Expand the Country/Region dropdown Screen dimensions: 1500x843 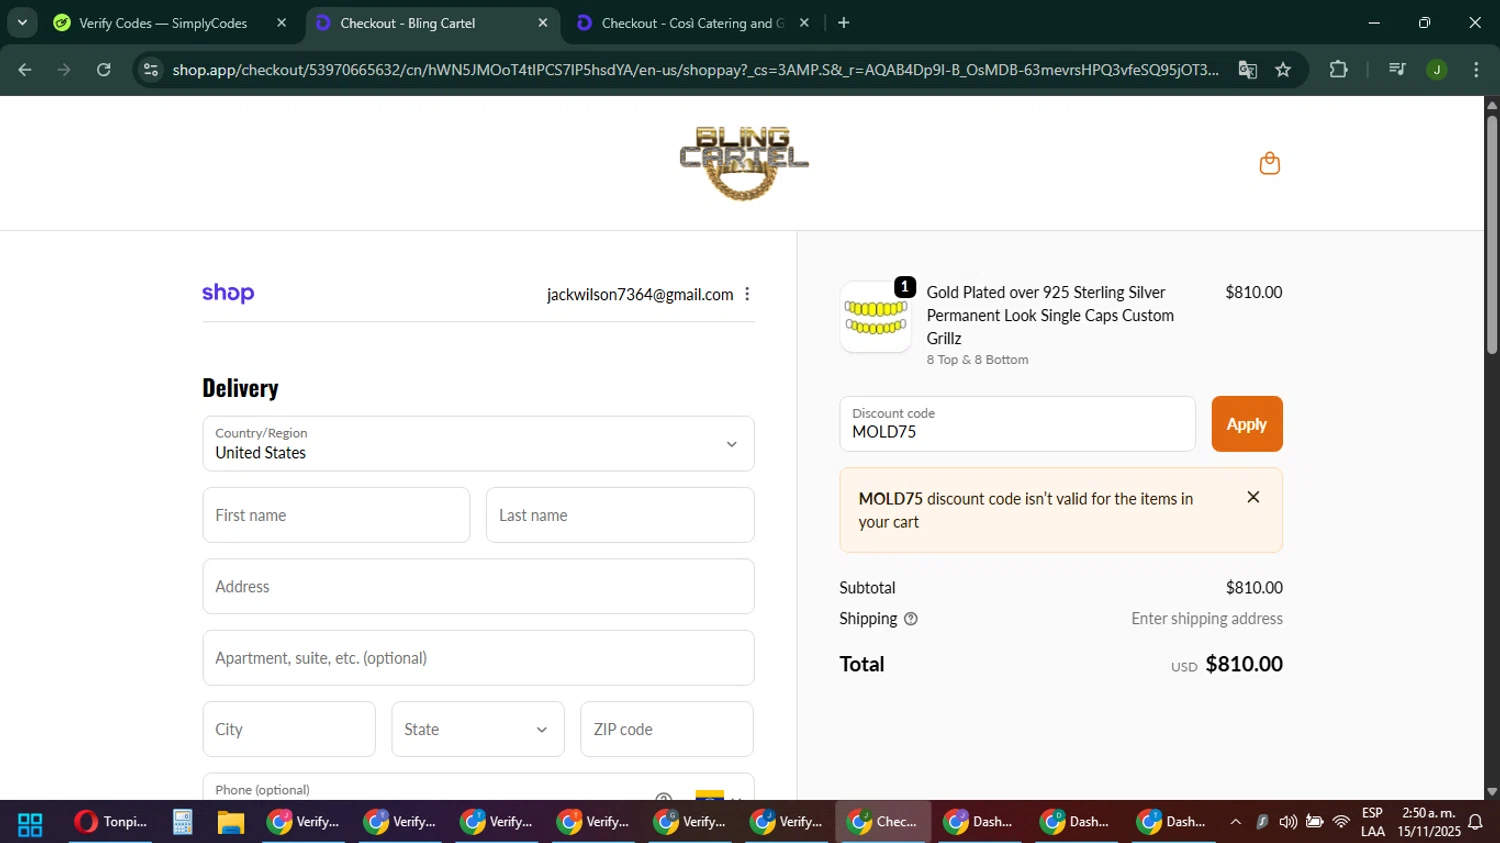(478, 444)
